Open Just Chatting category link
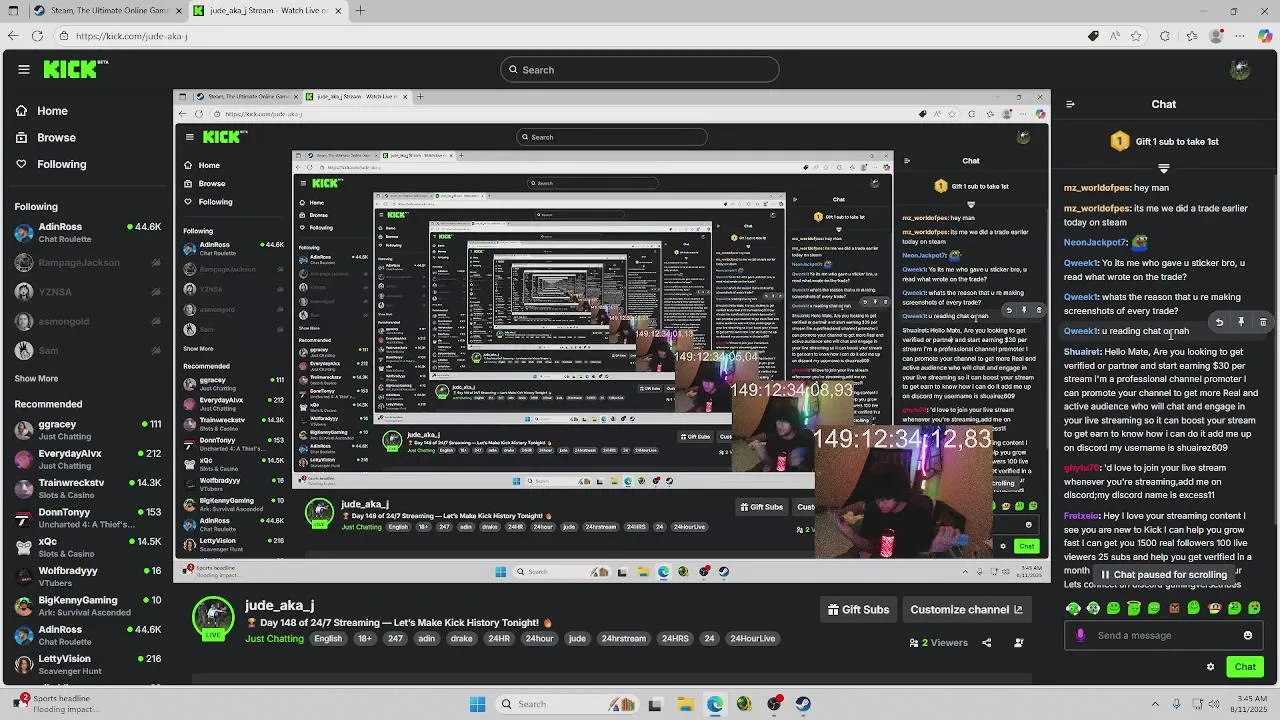Viewport: 1280px width, 720px height. pyautogui.click(x=274, y=639)
